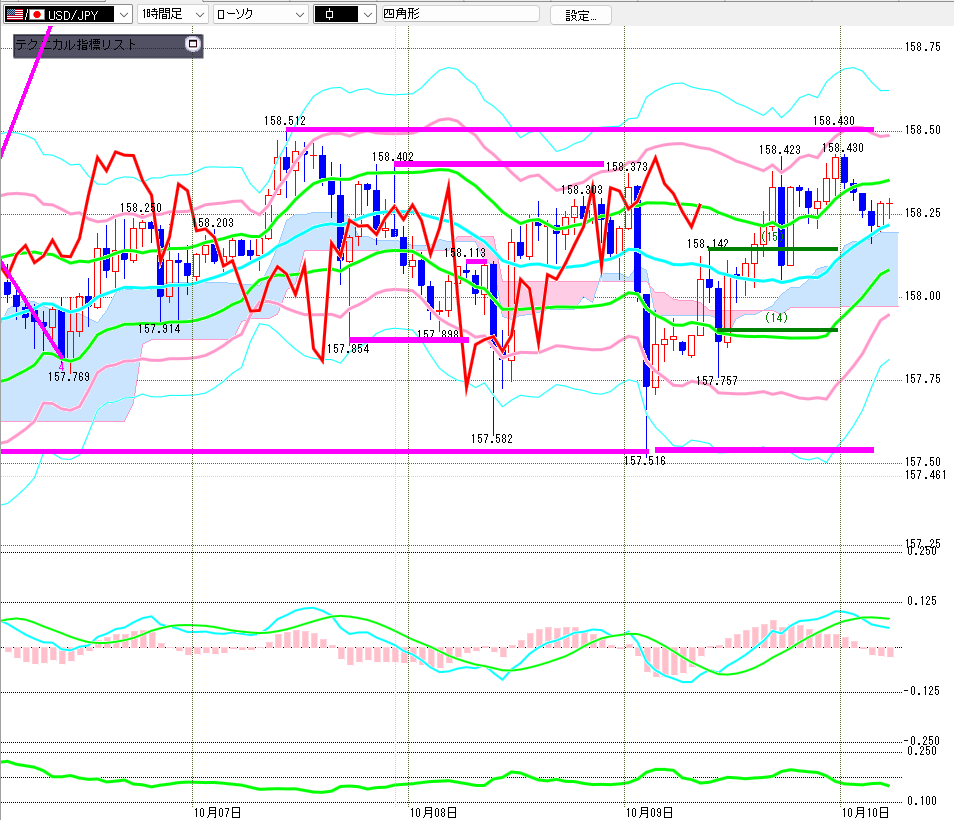The width and height of the screenshot is (954, 820).
Task: Expand the テクニカル指標リスト panel using its square icon
Action: tap(193, 44)
